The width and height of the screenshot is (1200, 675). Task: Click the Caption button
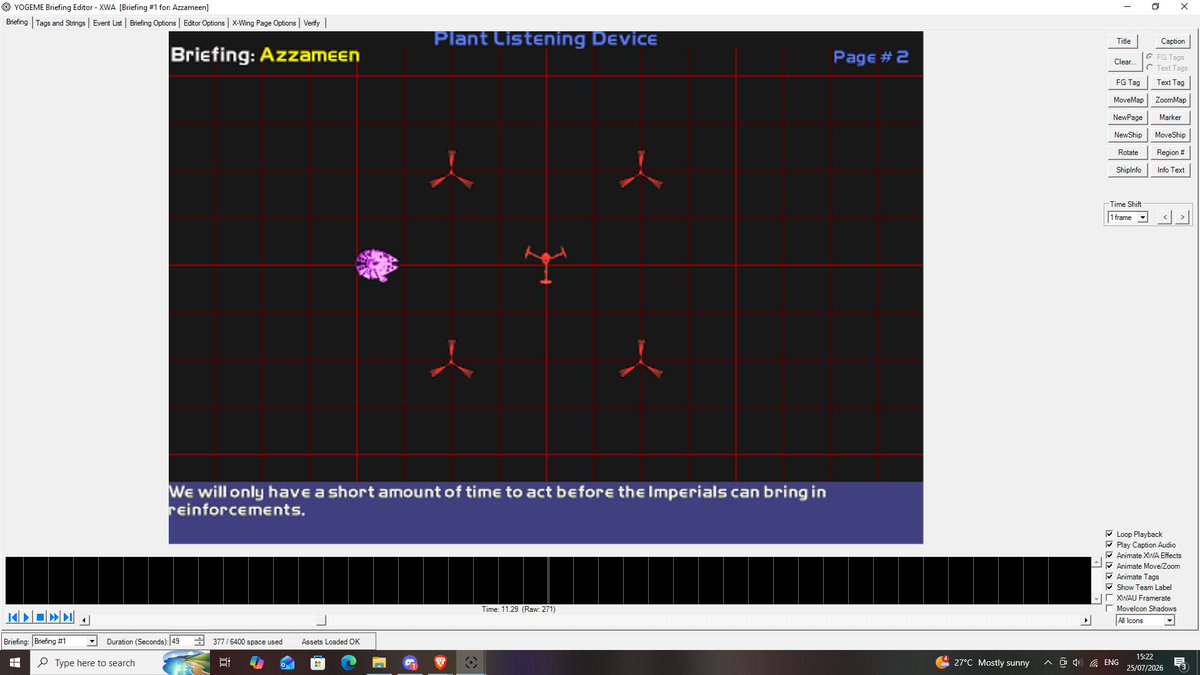(1172, 41)
